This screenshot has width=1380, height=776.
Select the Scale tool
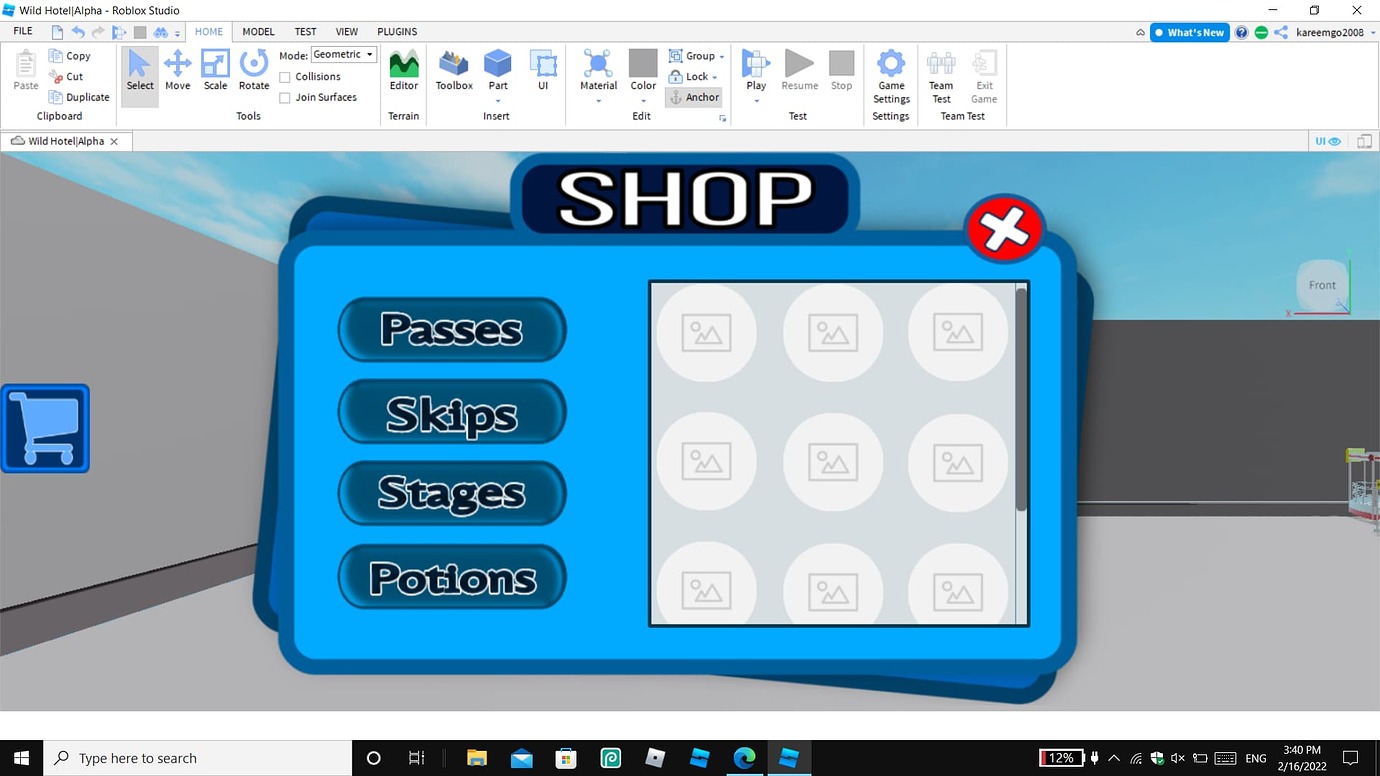[215, 72]
